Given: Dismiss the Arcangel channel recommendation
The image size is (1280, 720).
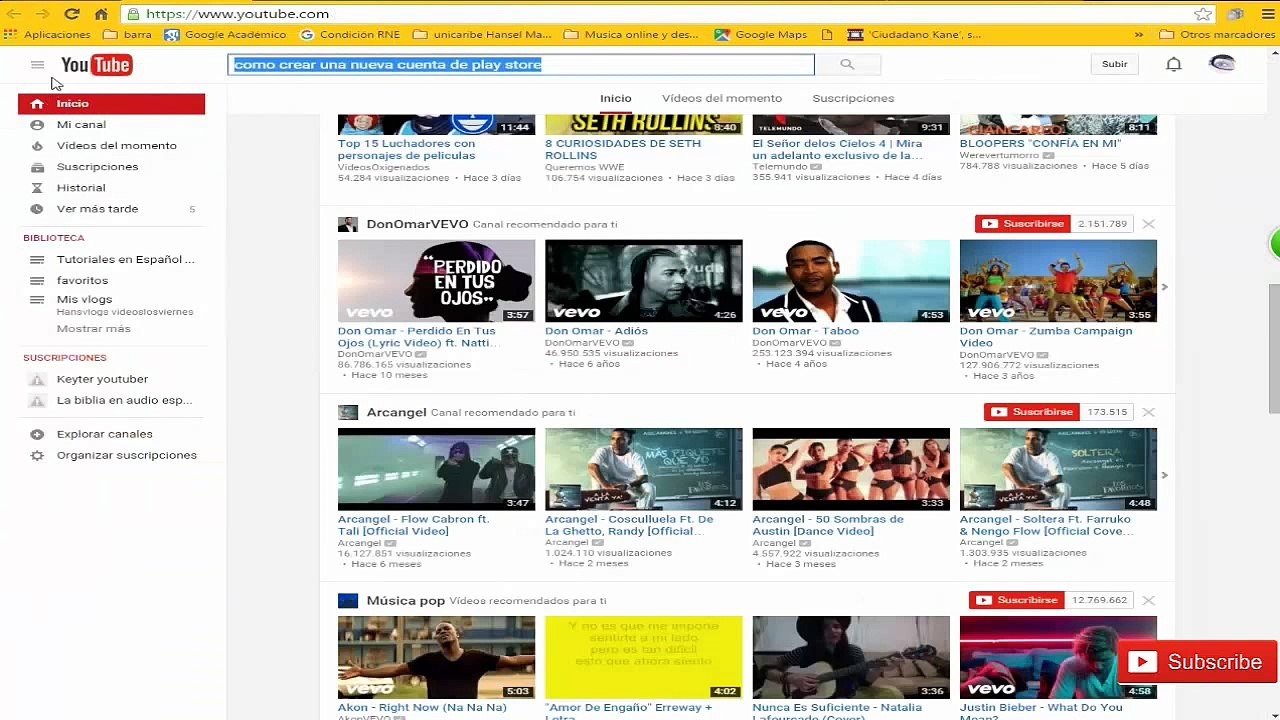Looking at the screenshot, I should tap(1148, 412).
